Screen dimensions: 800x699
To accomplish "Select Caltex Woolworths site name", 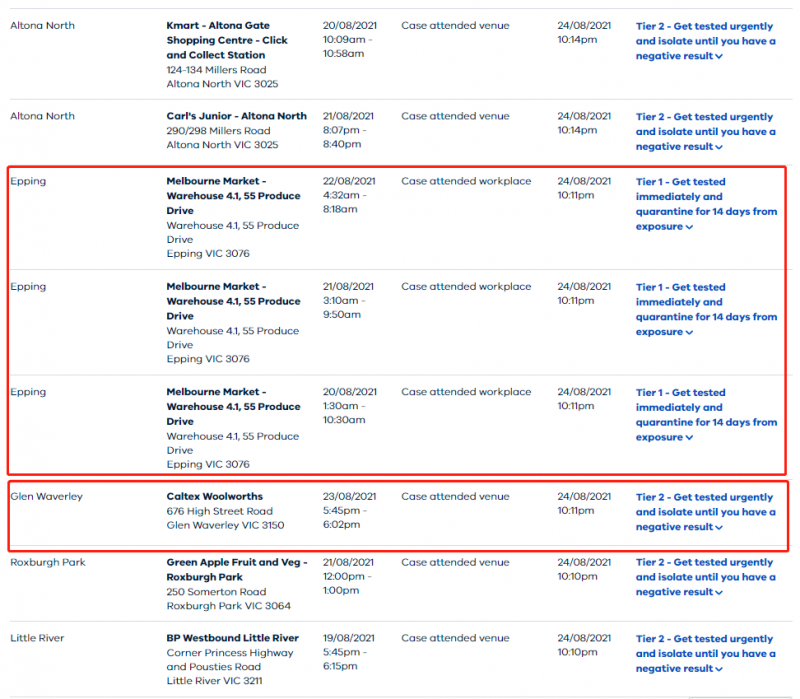I will (x=214, y=496).
